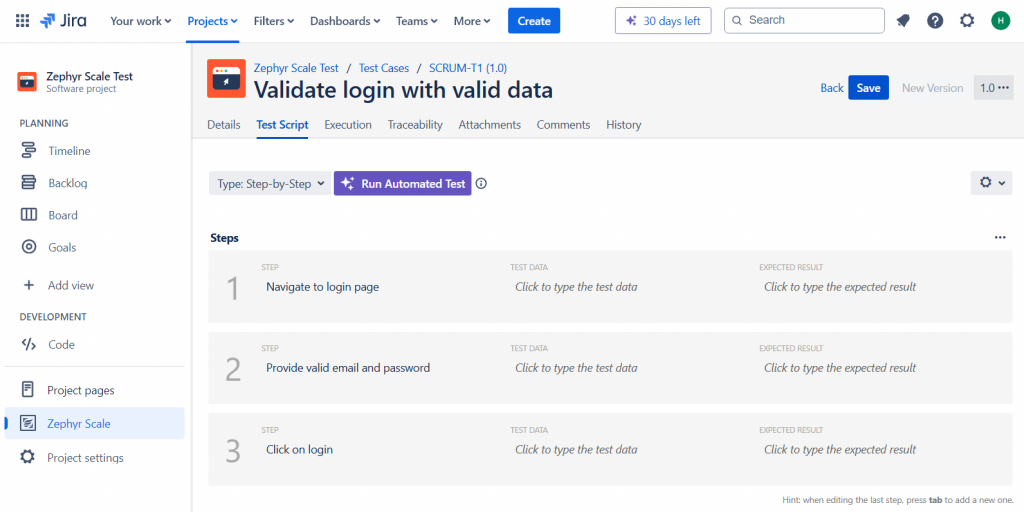This screenshot has height=512, width=1024.
Task: Click the step 1 test data field
Action: click(x=576, y=287)
